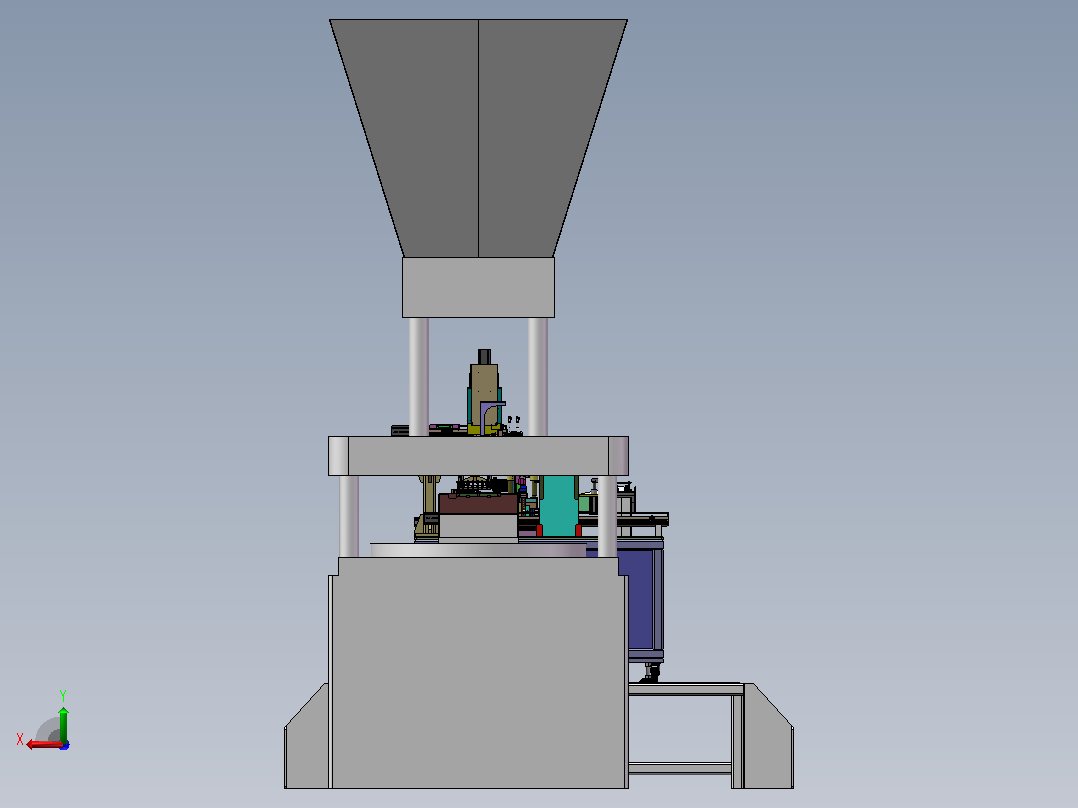Select the right upper support column
1078x808 pixels.
click(538, 377)
